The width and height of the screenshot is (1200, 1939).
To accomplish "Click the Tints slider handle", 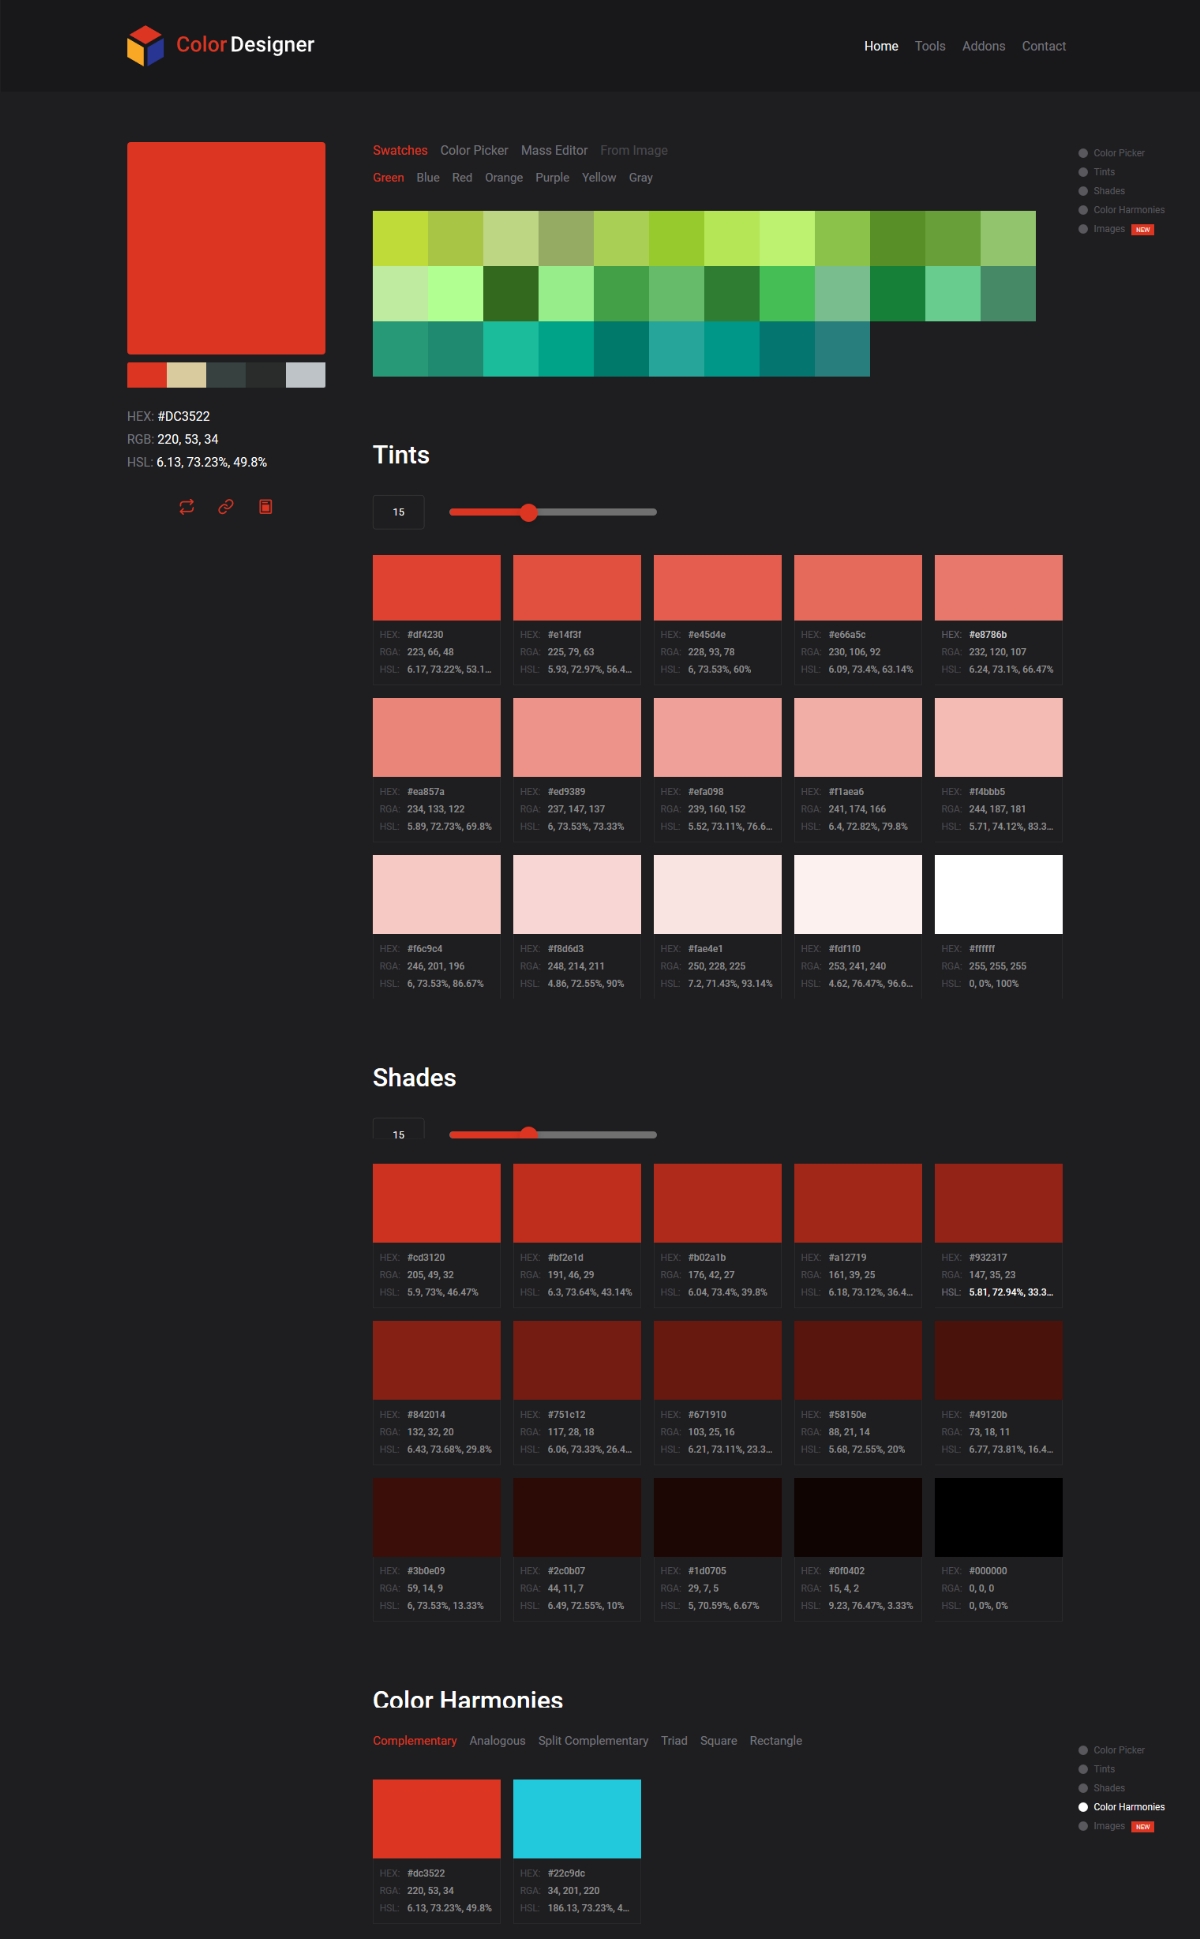I will pyautogui.click(x=529, y=512).
